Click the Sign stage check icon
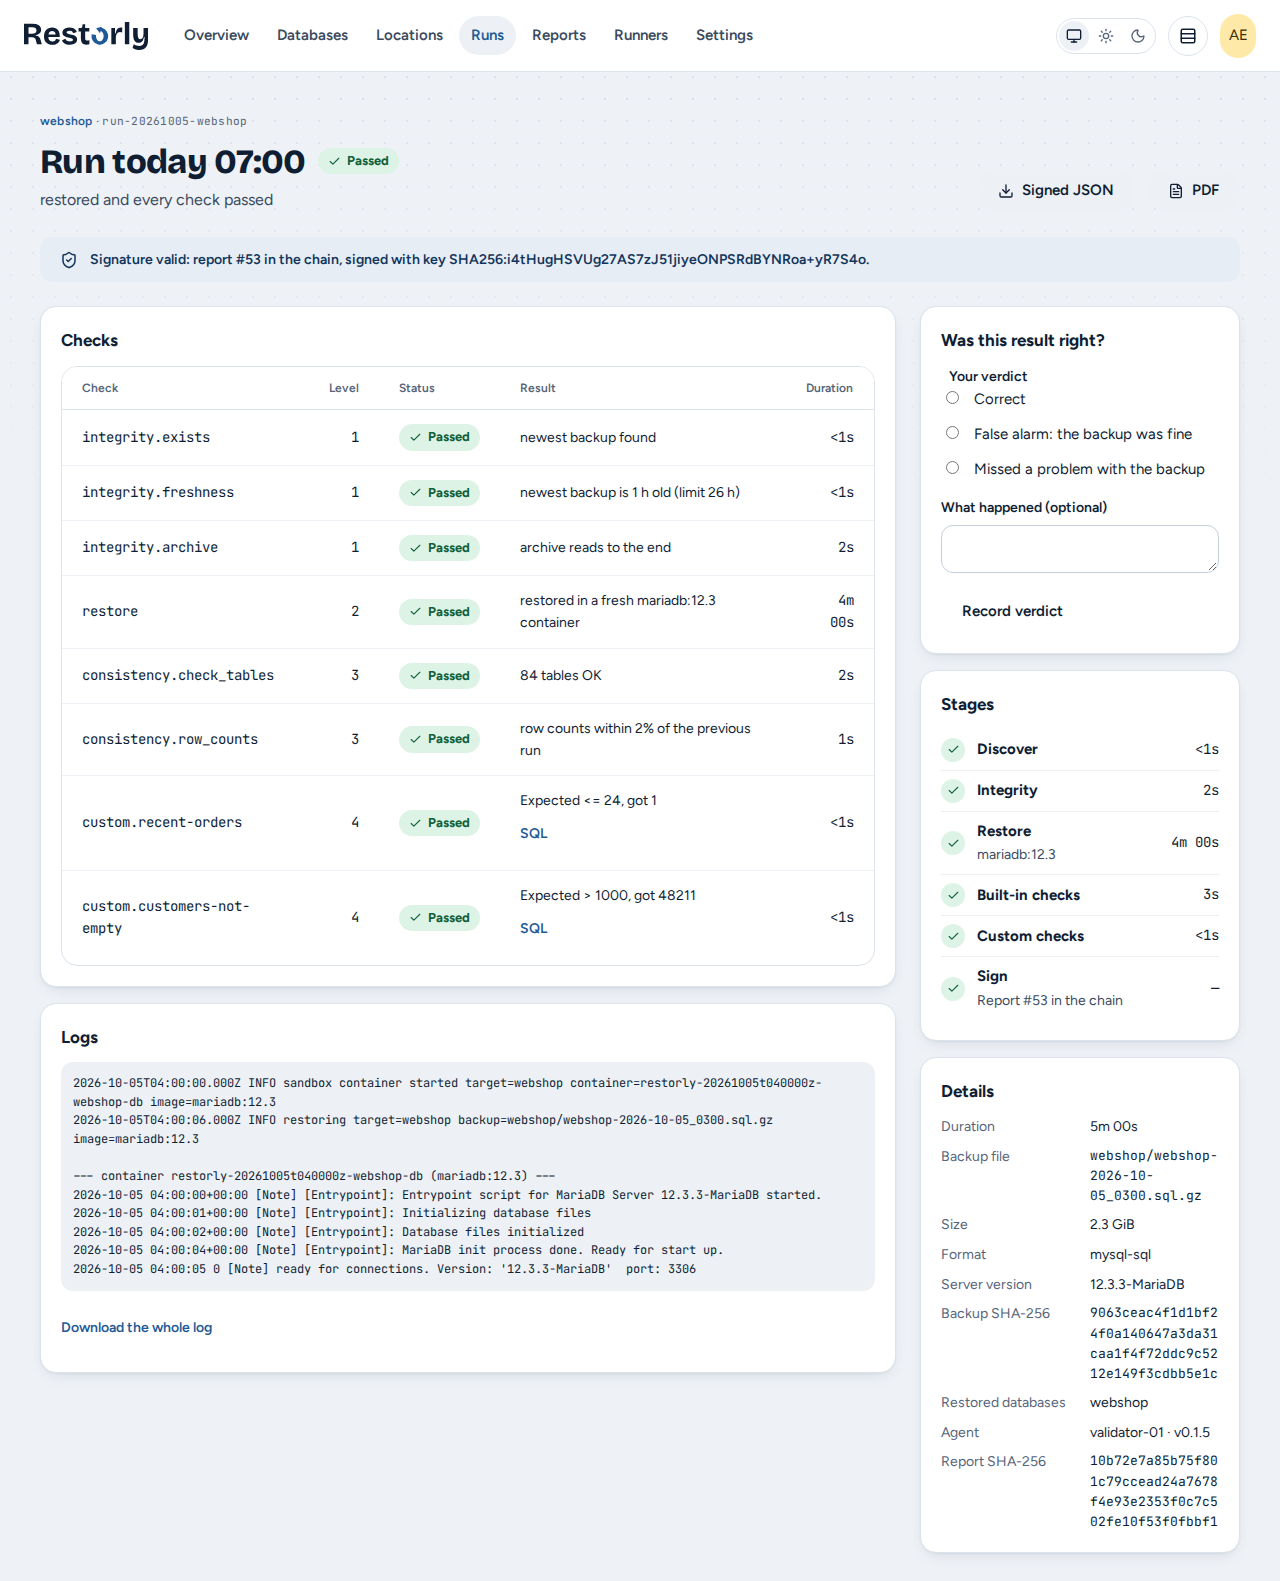1280x1581 pixels. point(953,988)
